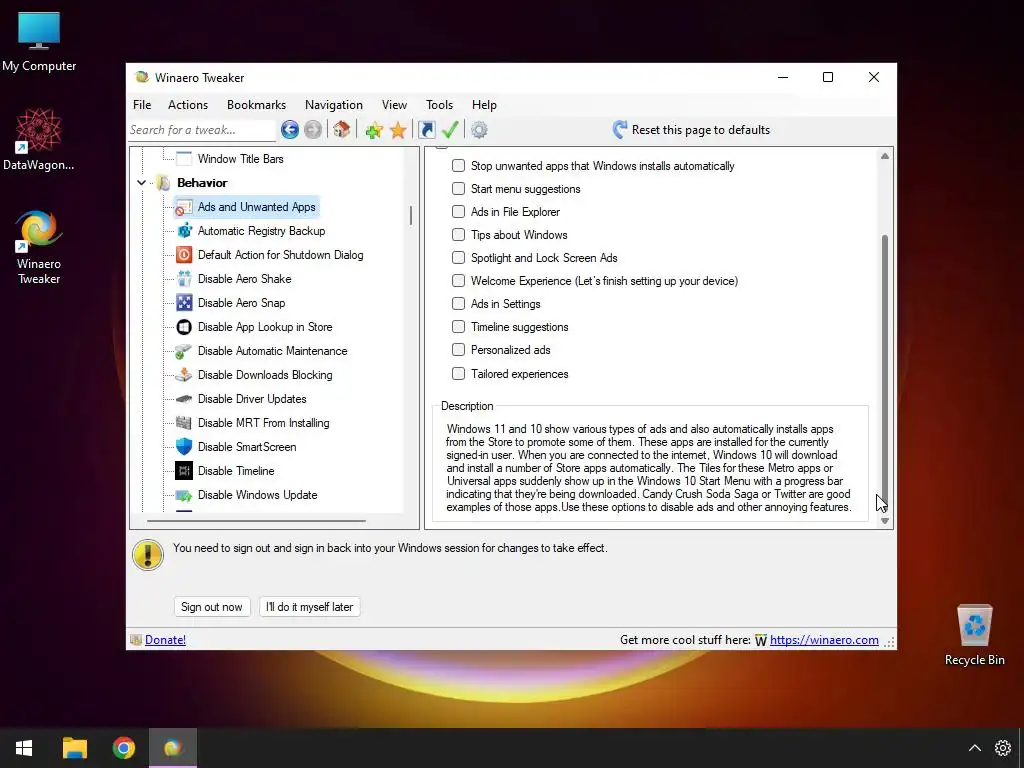Screen dimensions: 1024x768
Task: Click the Disable Windows Update icon
Action: pyautogui.click(x=184, y=495)
